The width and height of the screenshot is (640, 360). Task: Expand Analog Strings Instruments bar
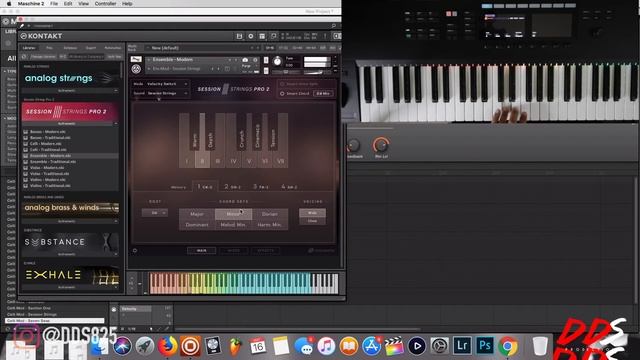point(69,91)
